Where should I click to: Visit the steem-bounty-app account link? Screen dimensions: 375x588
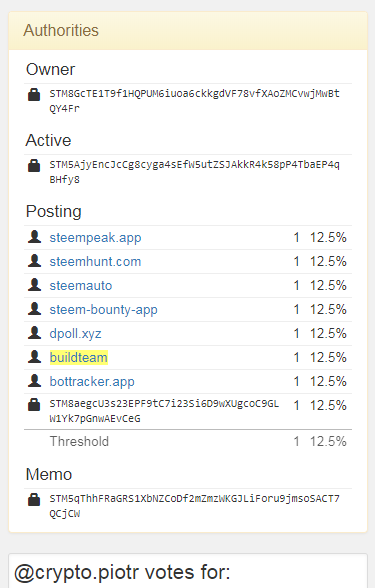pos(104,310)
